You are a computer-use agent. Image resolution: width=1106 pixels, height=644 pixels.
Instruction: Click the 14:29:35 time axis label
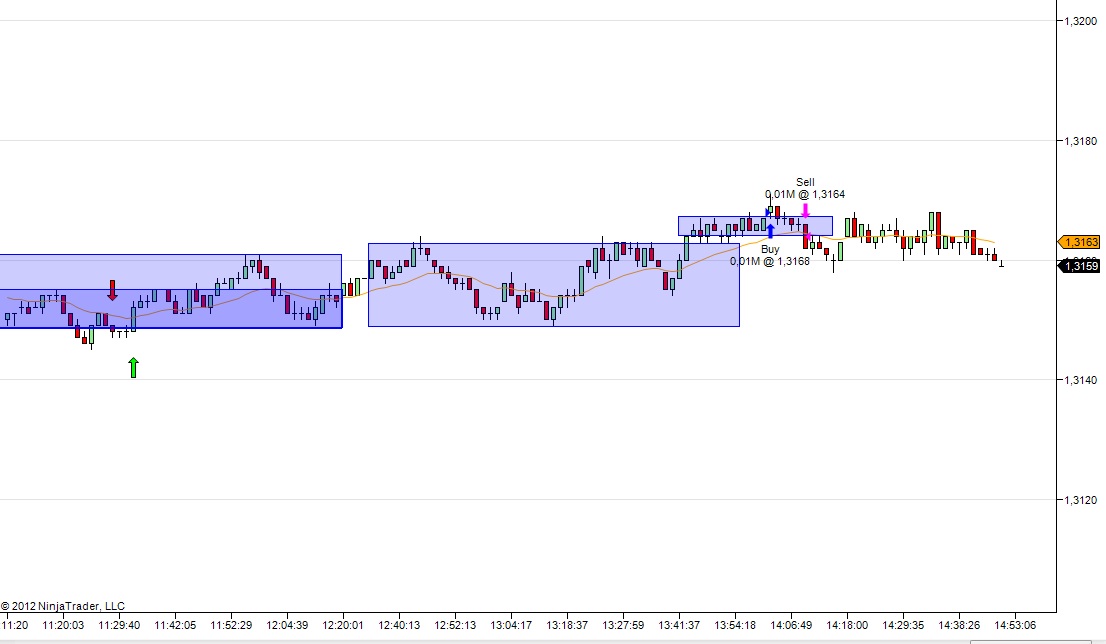pos(904,625)
